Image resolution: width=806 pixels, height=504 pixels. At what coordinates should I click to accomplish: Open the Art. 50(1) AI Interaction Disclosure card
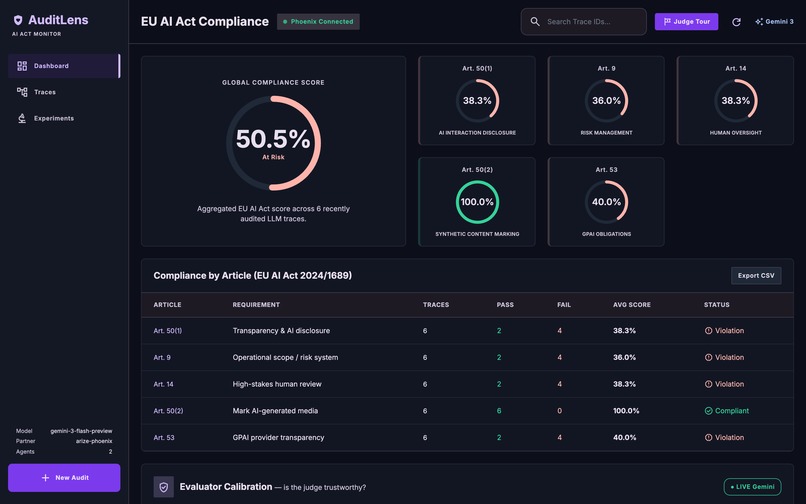[x=477, y=100]
